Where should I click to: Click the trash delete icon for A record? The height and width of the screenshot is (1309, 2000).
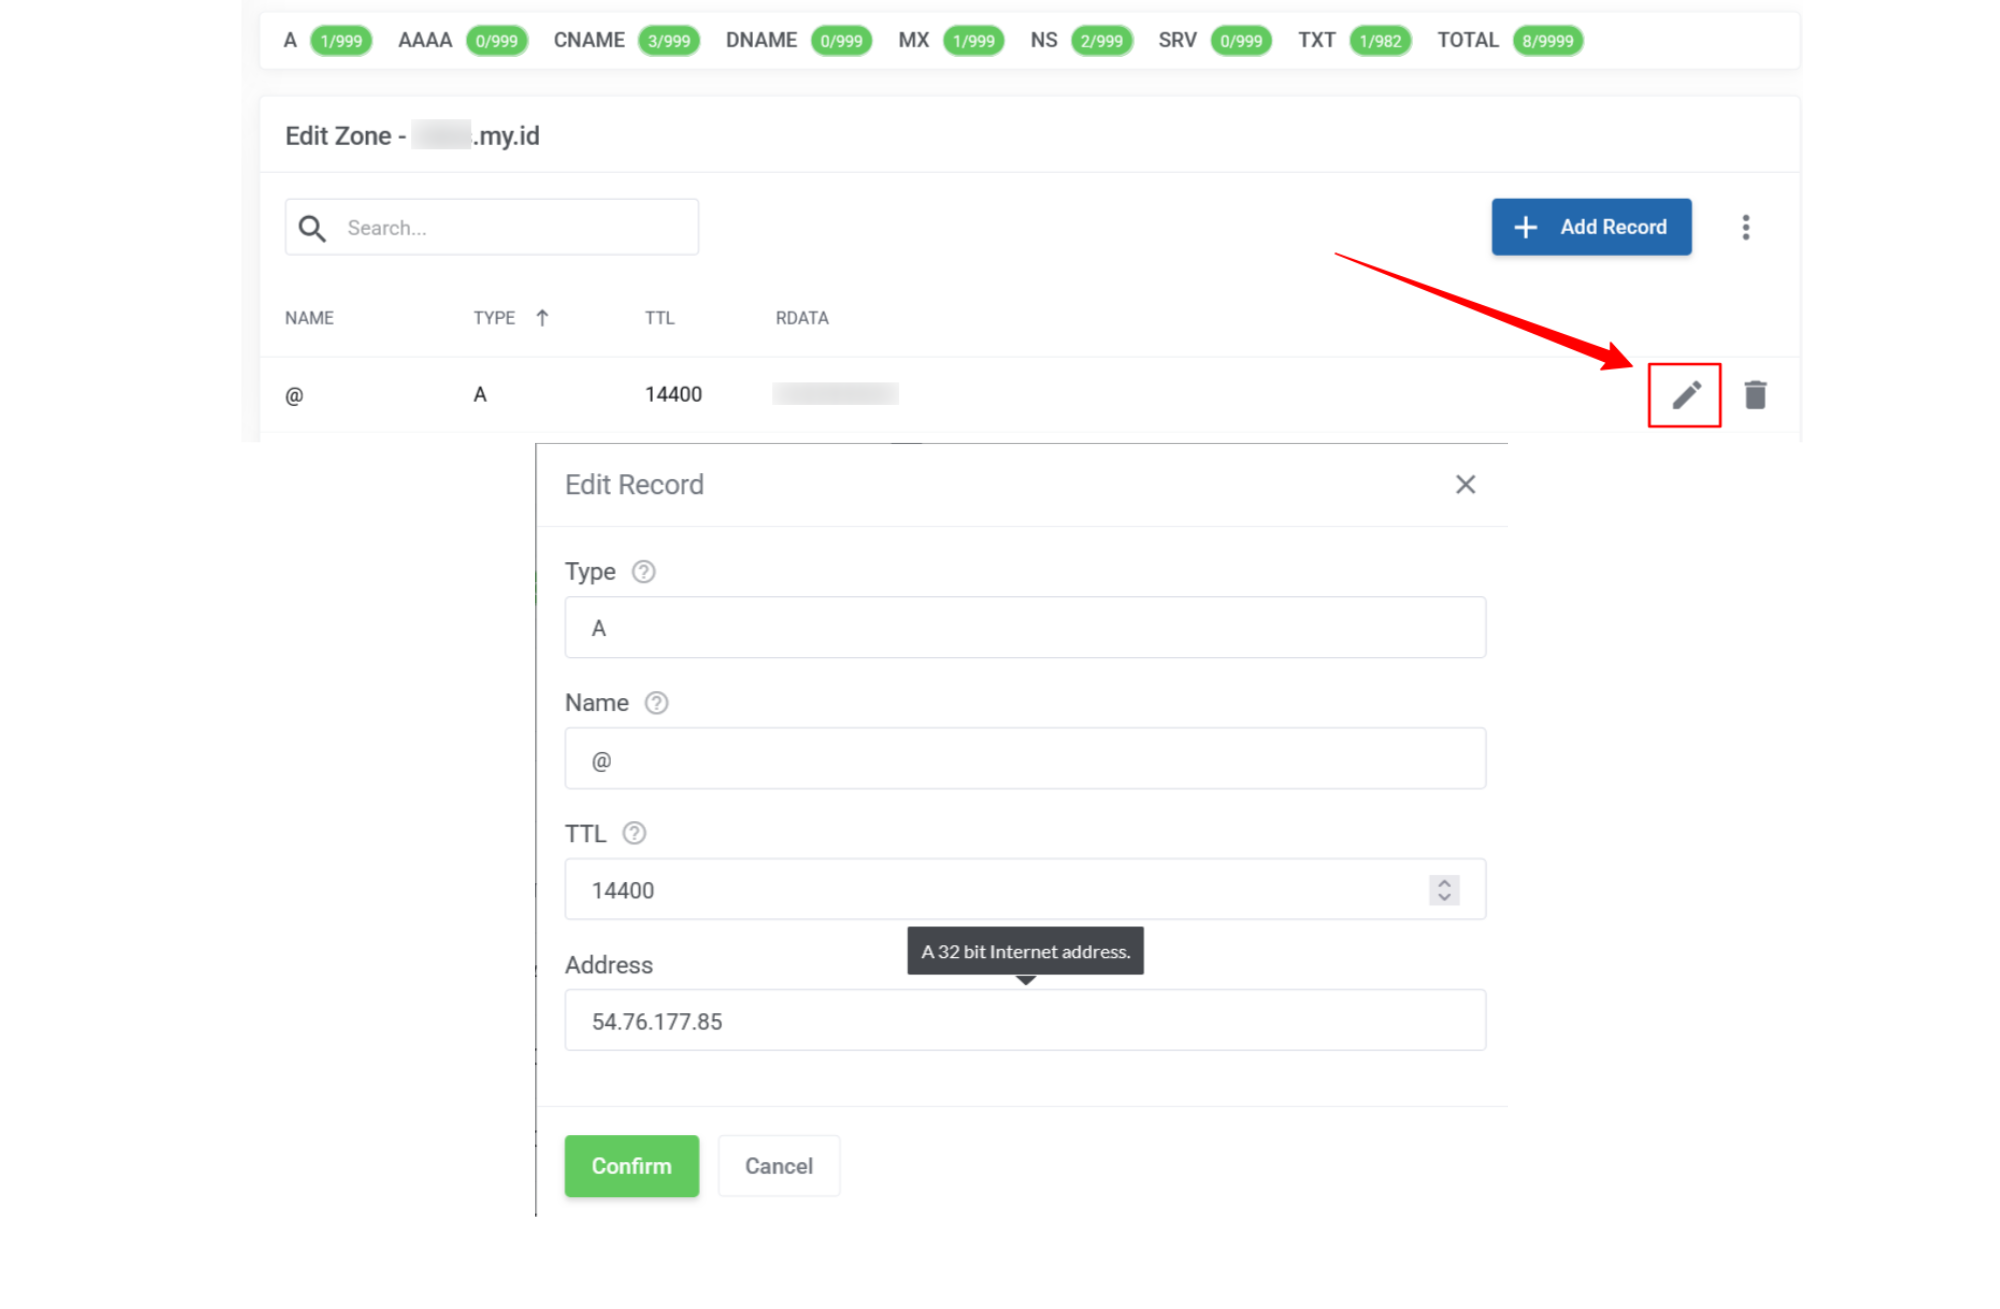(x=1755, y=395)
